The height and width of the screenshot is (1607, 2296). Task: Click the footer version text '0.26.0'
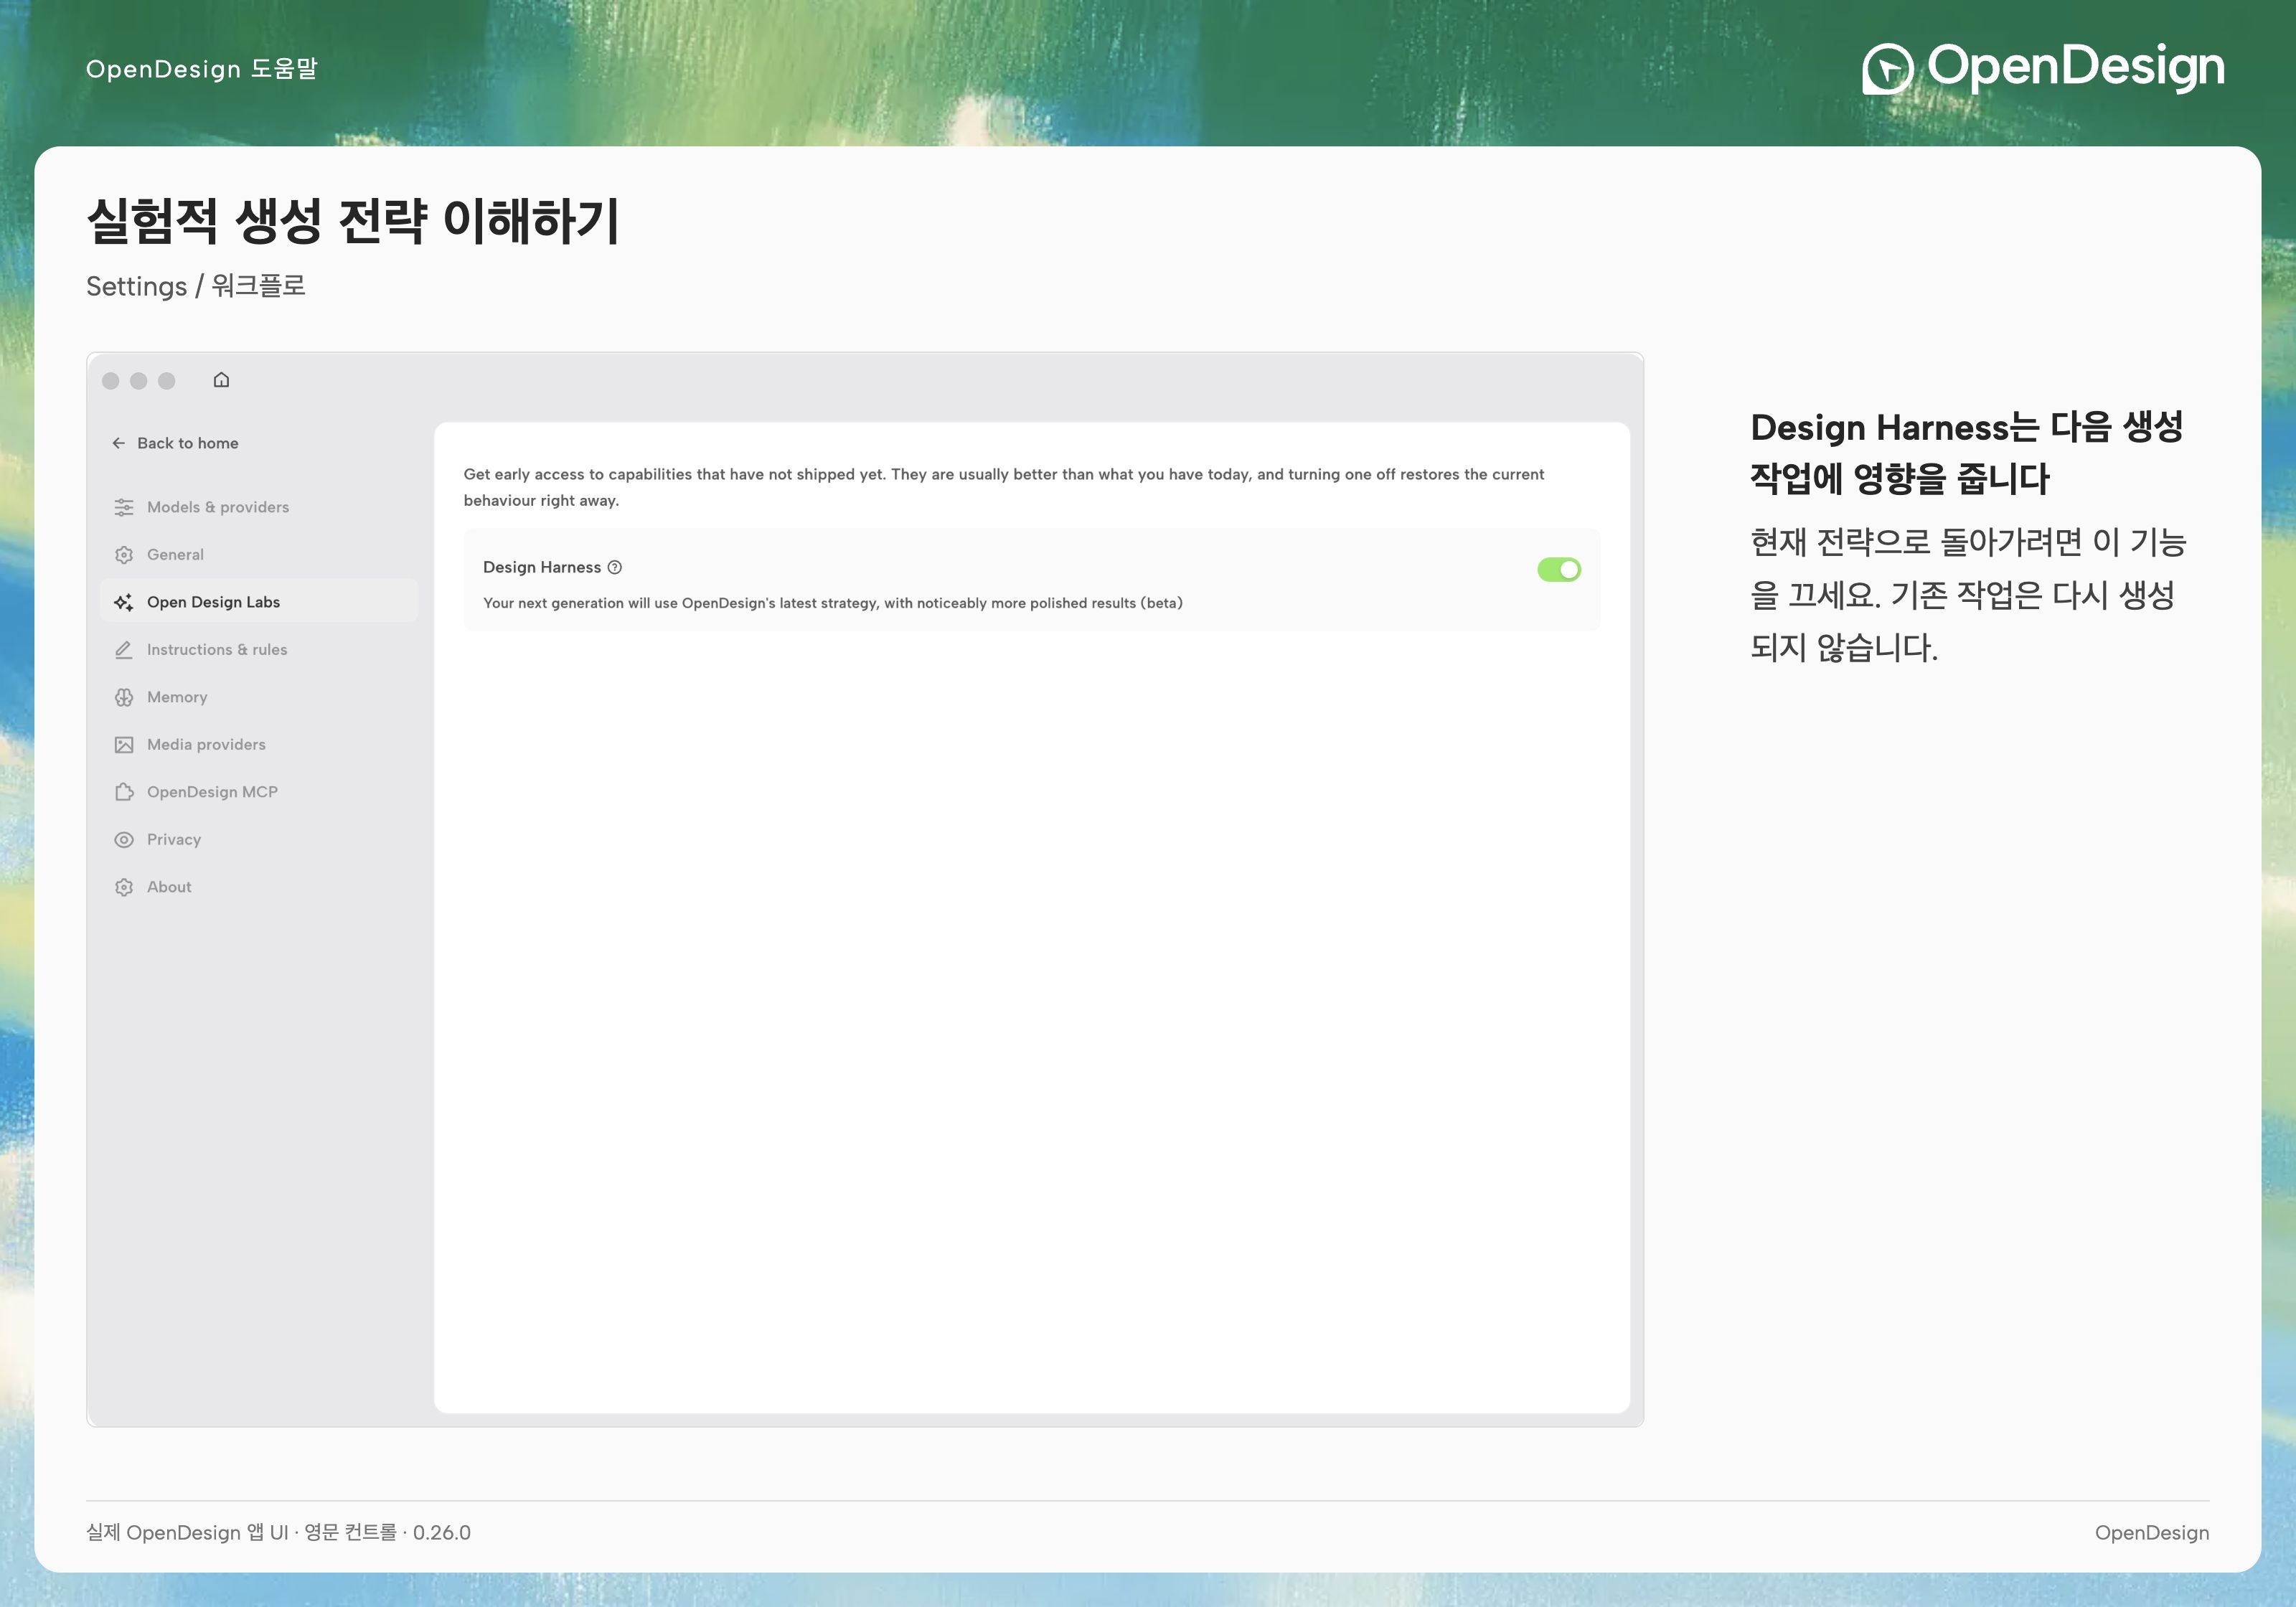coord(442,1533)
